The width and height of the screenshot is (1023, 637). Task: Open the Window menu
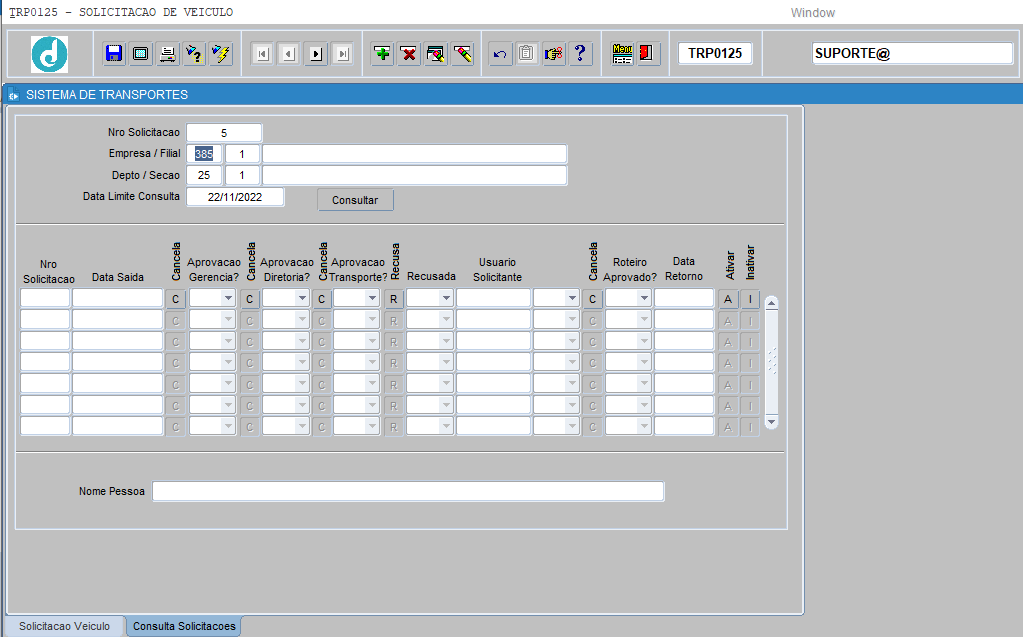[x=812, y=12]
